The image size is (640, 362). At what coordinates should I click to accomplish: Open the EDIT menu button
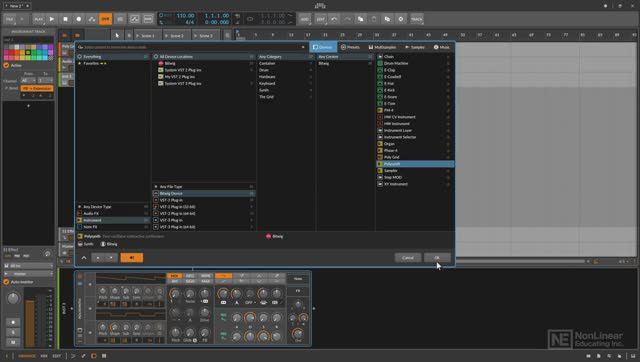(321, 19)
